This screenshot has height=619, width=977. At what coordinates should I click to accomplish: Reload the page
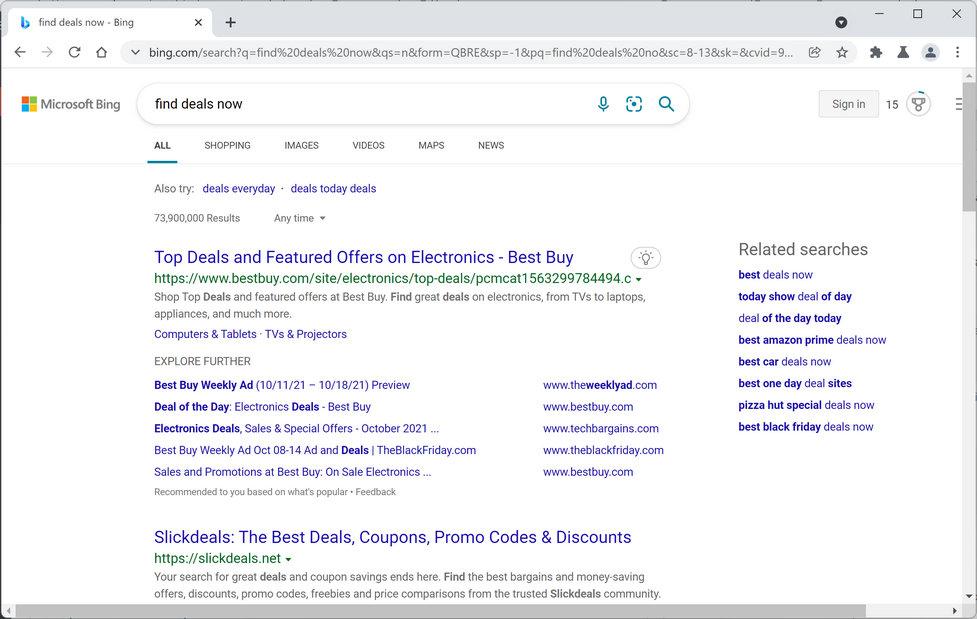click(74, 52)
